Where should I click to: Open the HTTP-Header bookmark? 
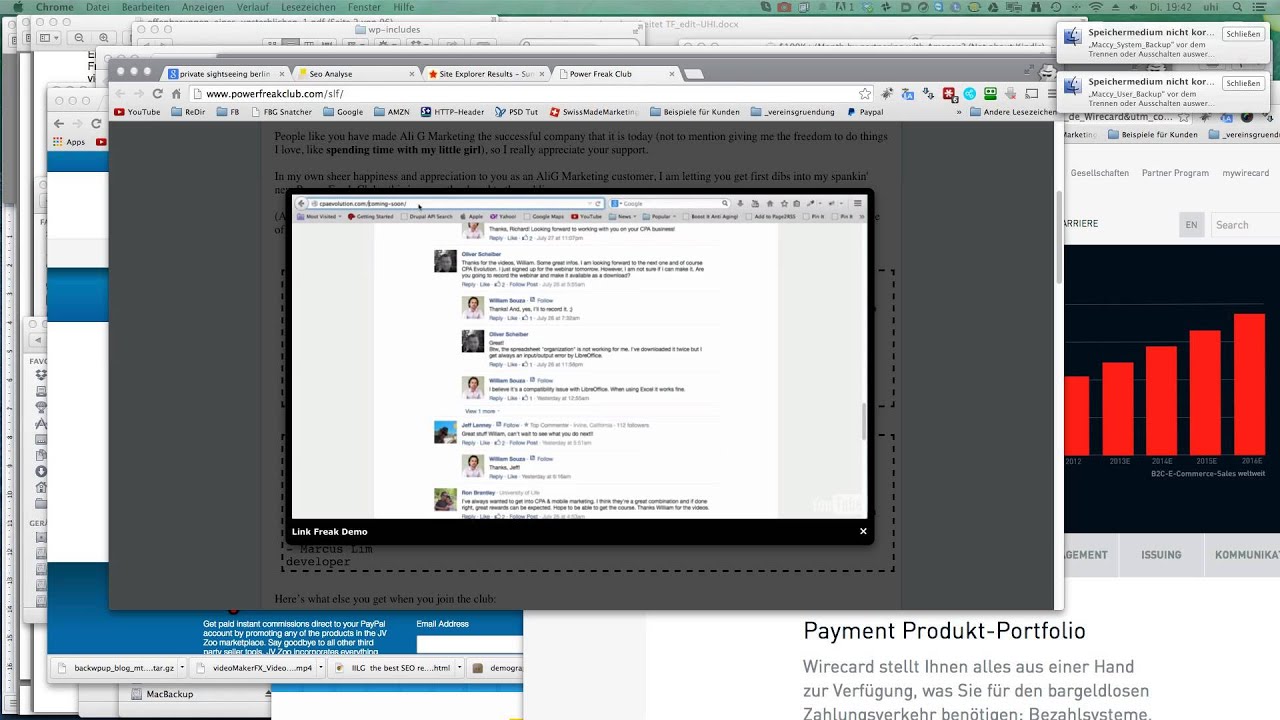coord(452,112)
